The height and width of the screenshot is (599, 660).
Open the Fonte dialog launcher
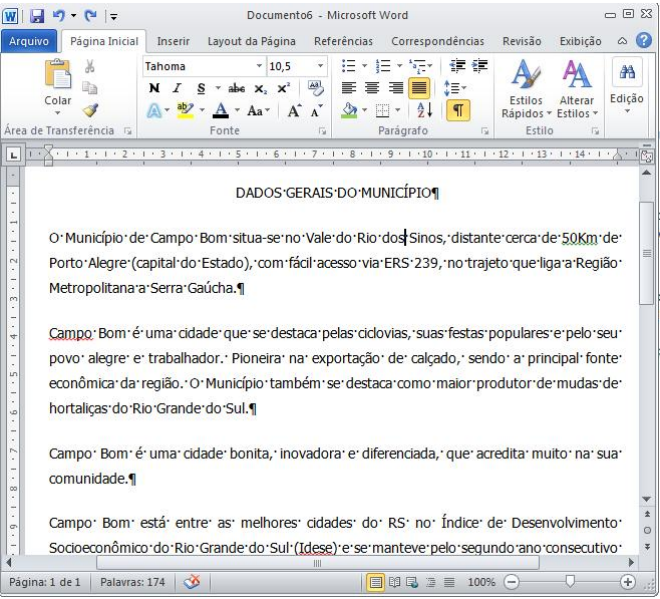323,131
